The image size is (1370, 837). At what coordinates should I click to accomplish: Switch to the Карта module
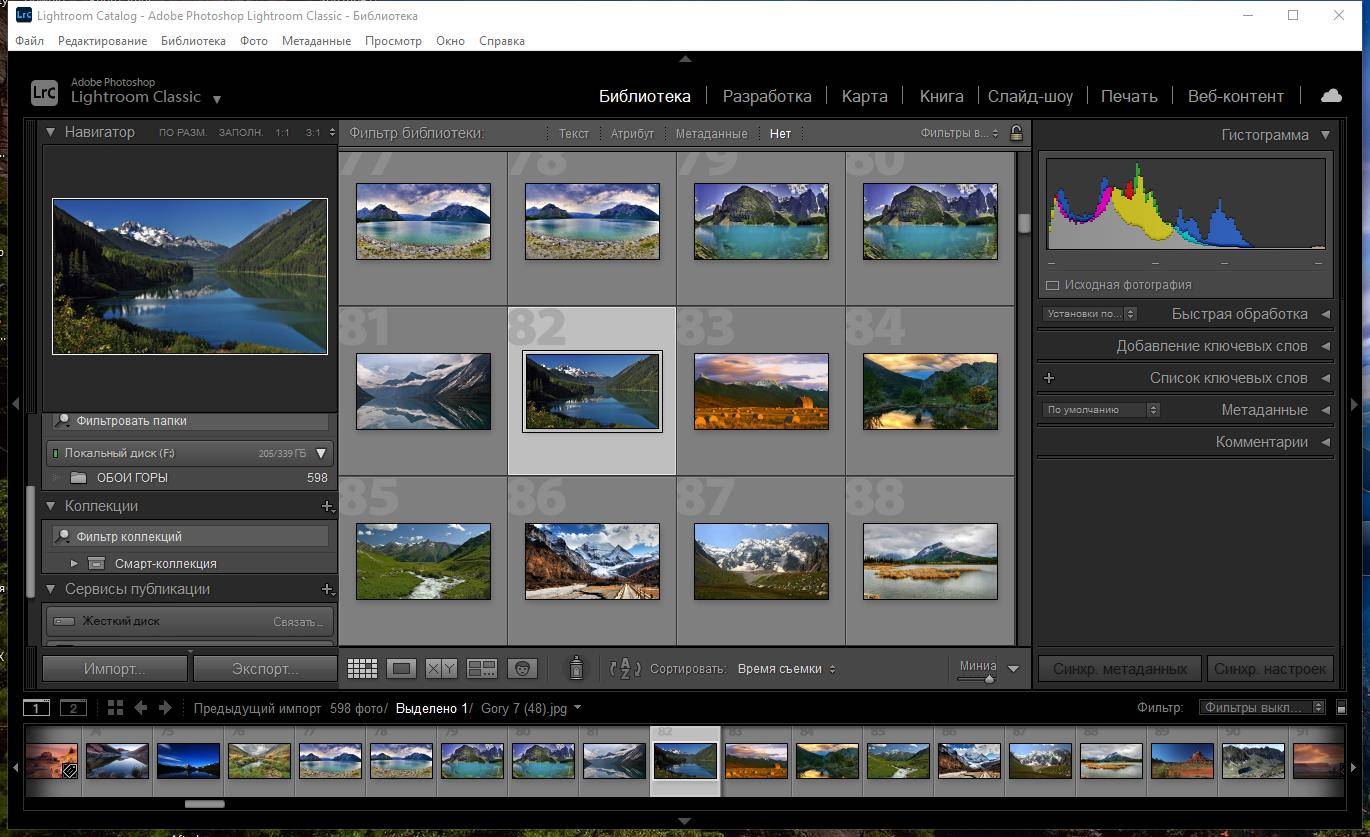[864, 96]
